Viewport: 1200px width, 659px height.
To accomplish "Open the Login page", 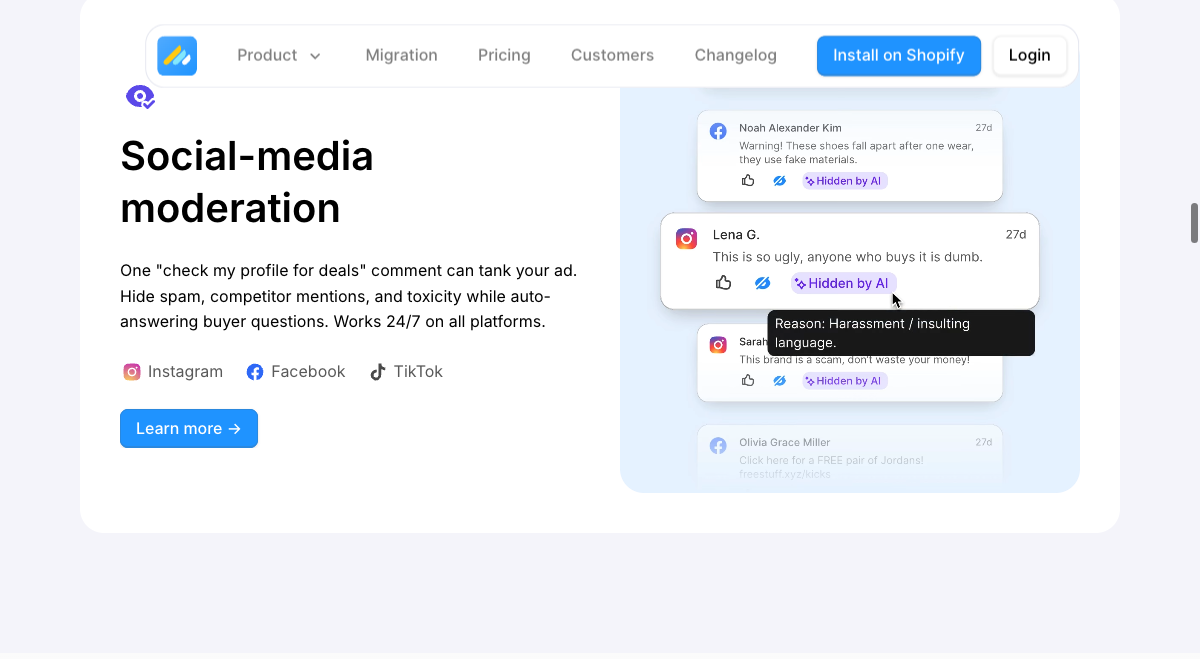I will tap(1030, 55).
